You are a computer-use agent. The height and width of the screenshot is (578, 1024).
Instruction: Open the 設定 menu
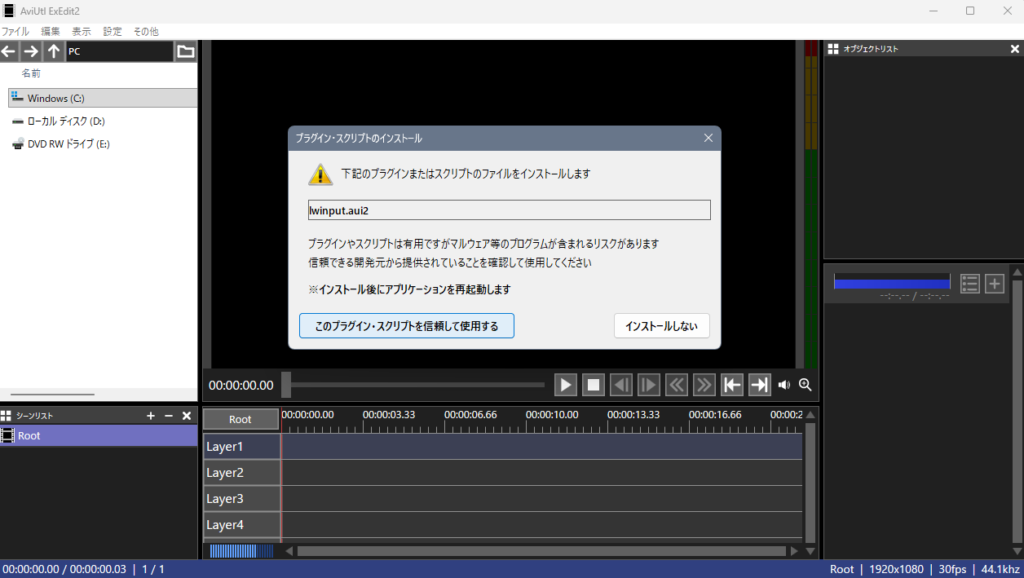pos(112,31)
